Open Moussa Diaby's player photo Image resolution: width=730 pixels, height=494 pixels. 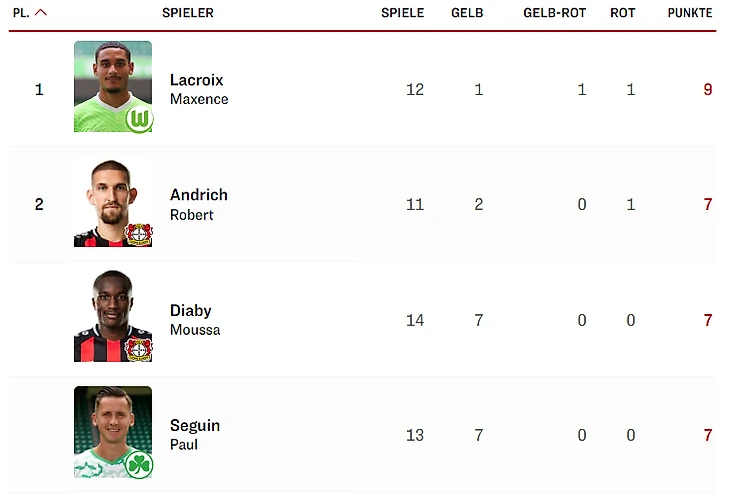(113, 316)
